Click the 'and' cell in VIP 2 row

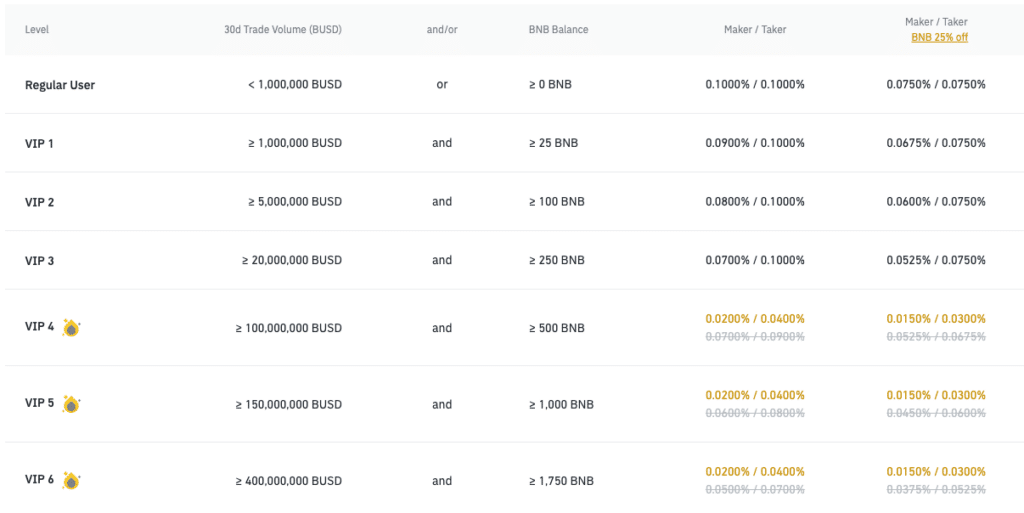[x=442, y=202]
